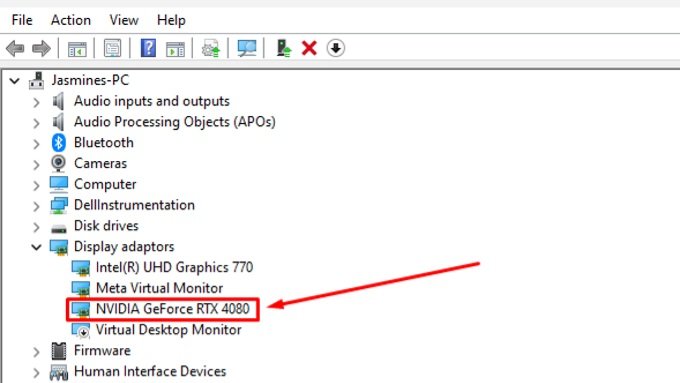Expand the Computer category

tap(36, 186)
